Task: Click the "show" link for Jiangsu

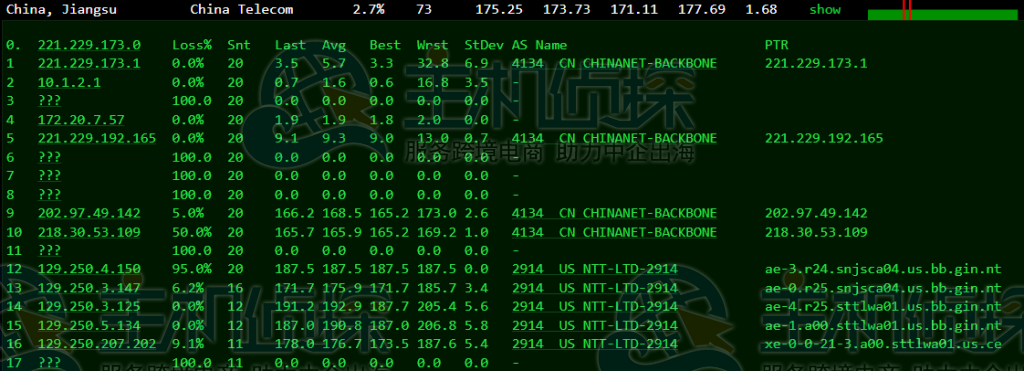Action: click(825, 10)
